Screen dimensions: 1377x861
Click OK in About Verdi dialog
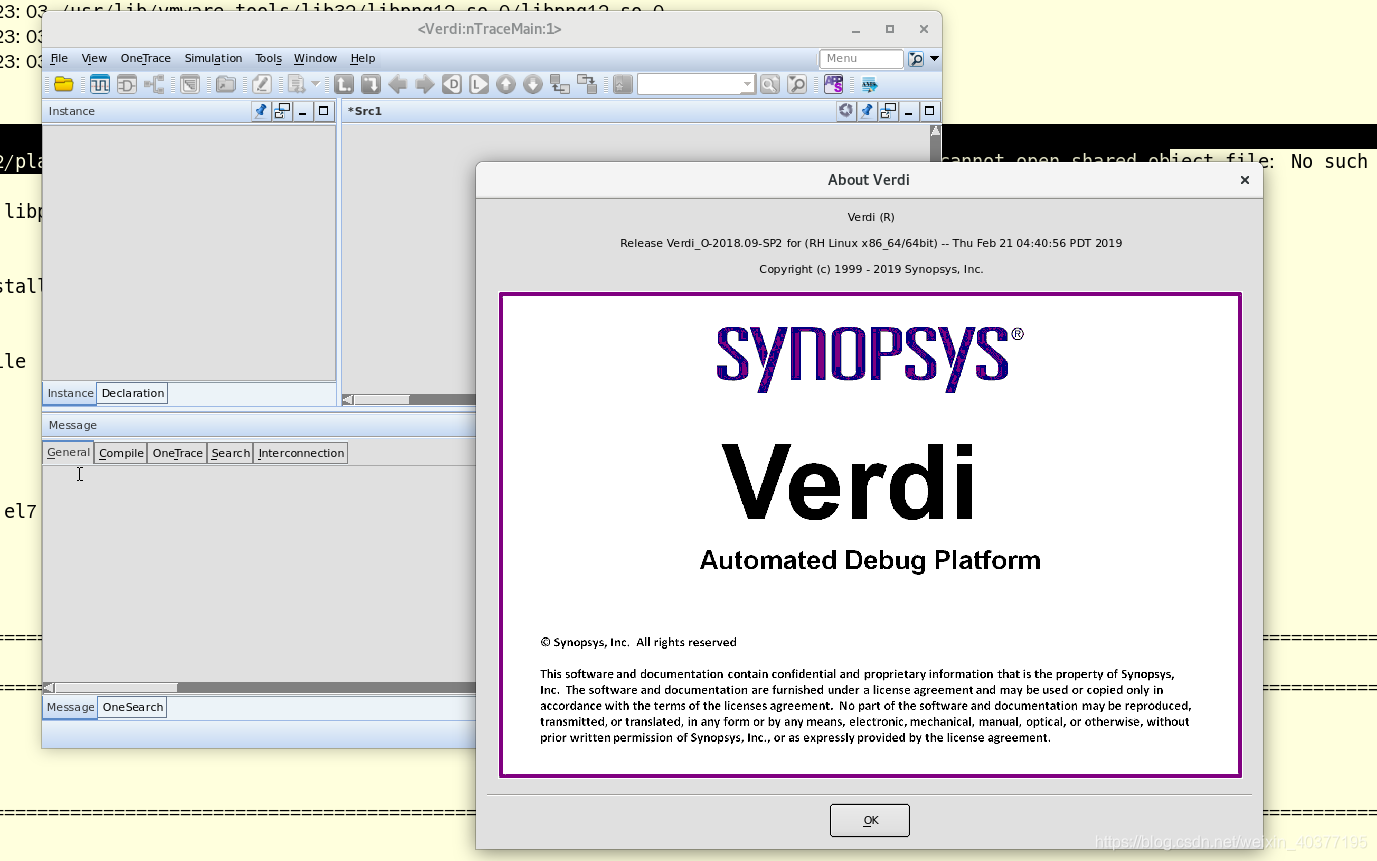point(870,820)
